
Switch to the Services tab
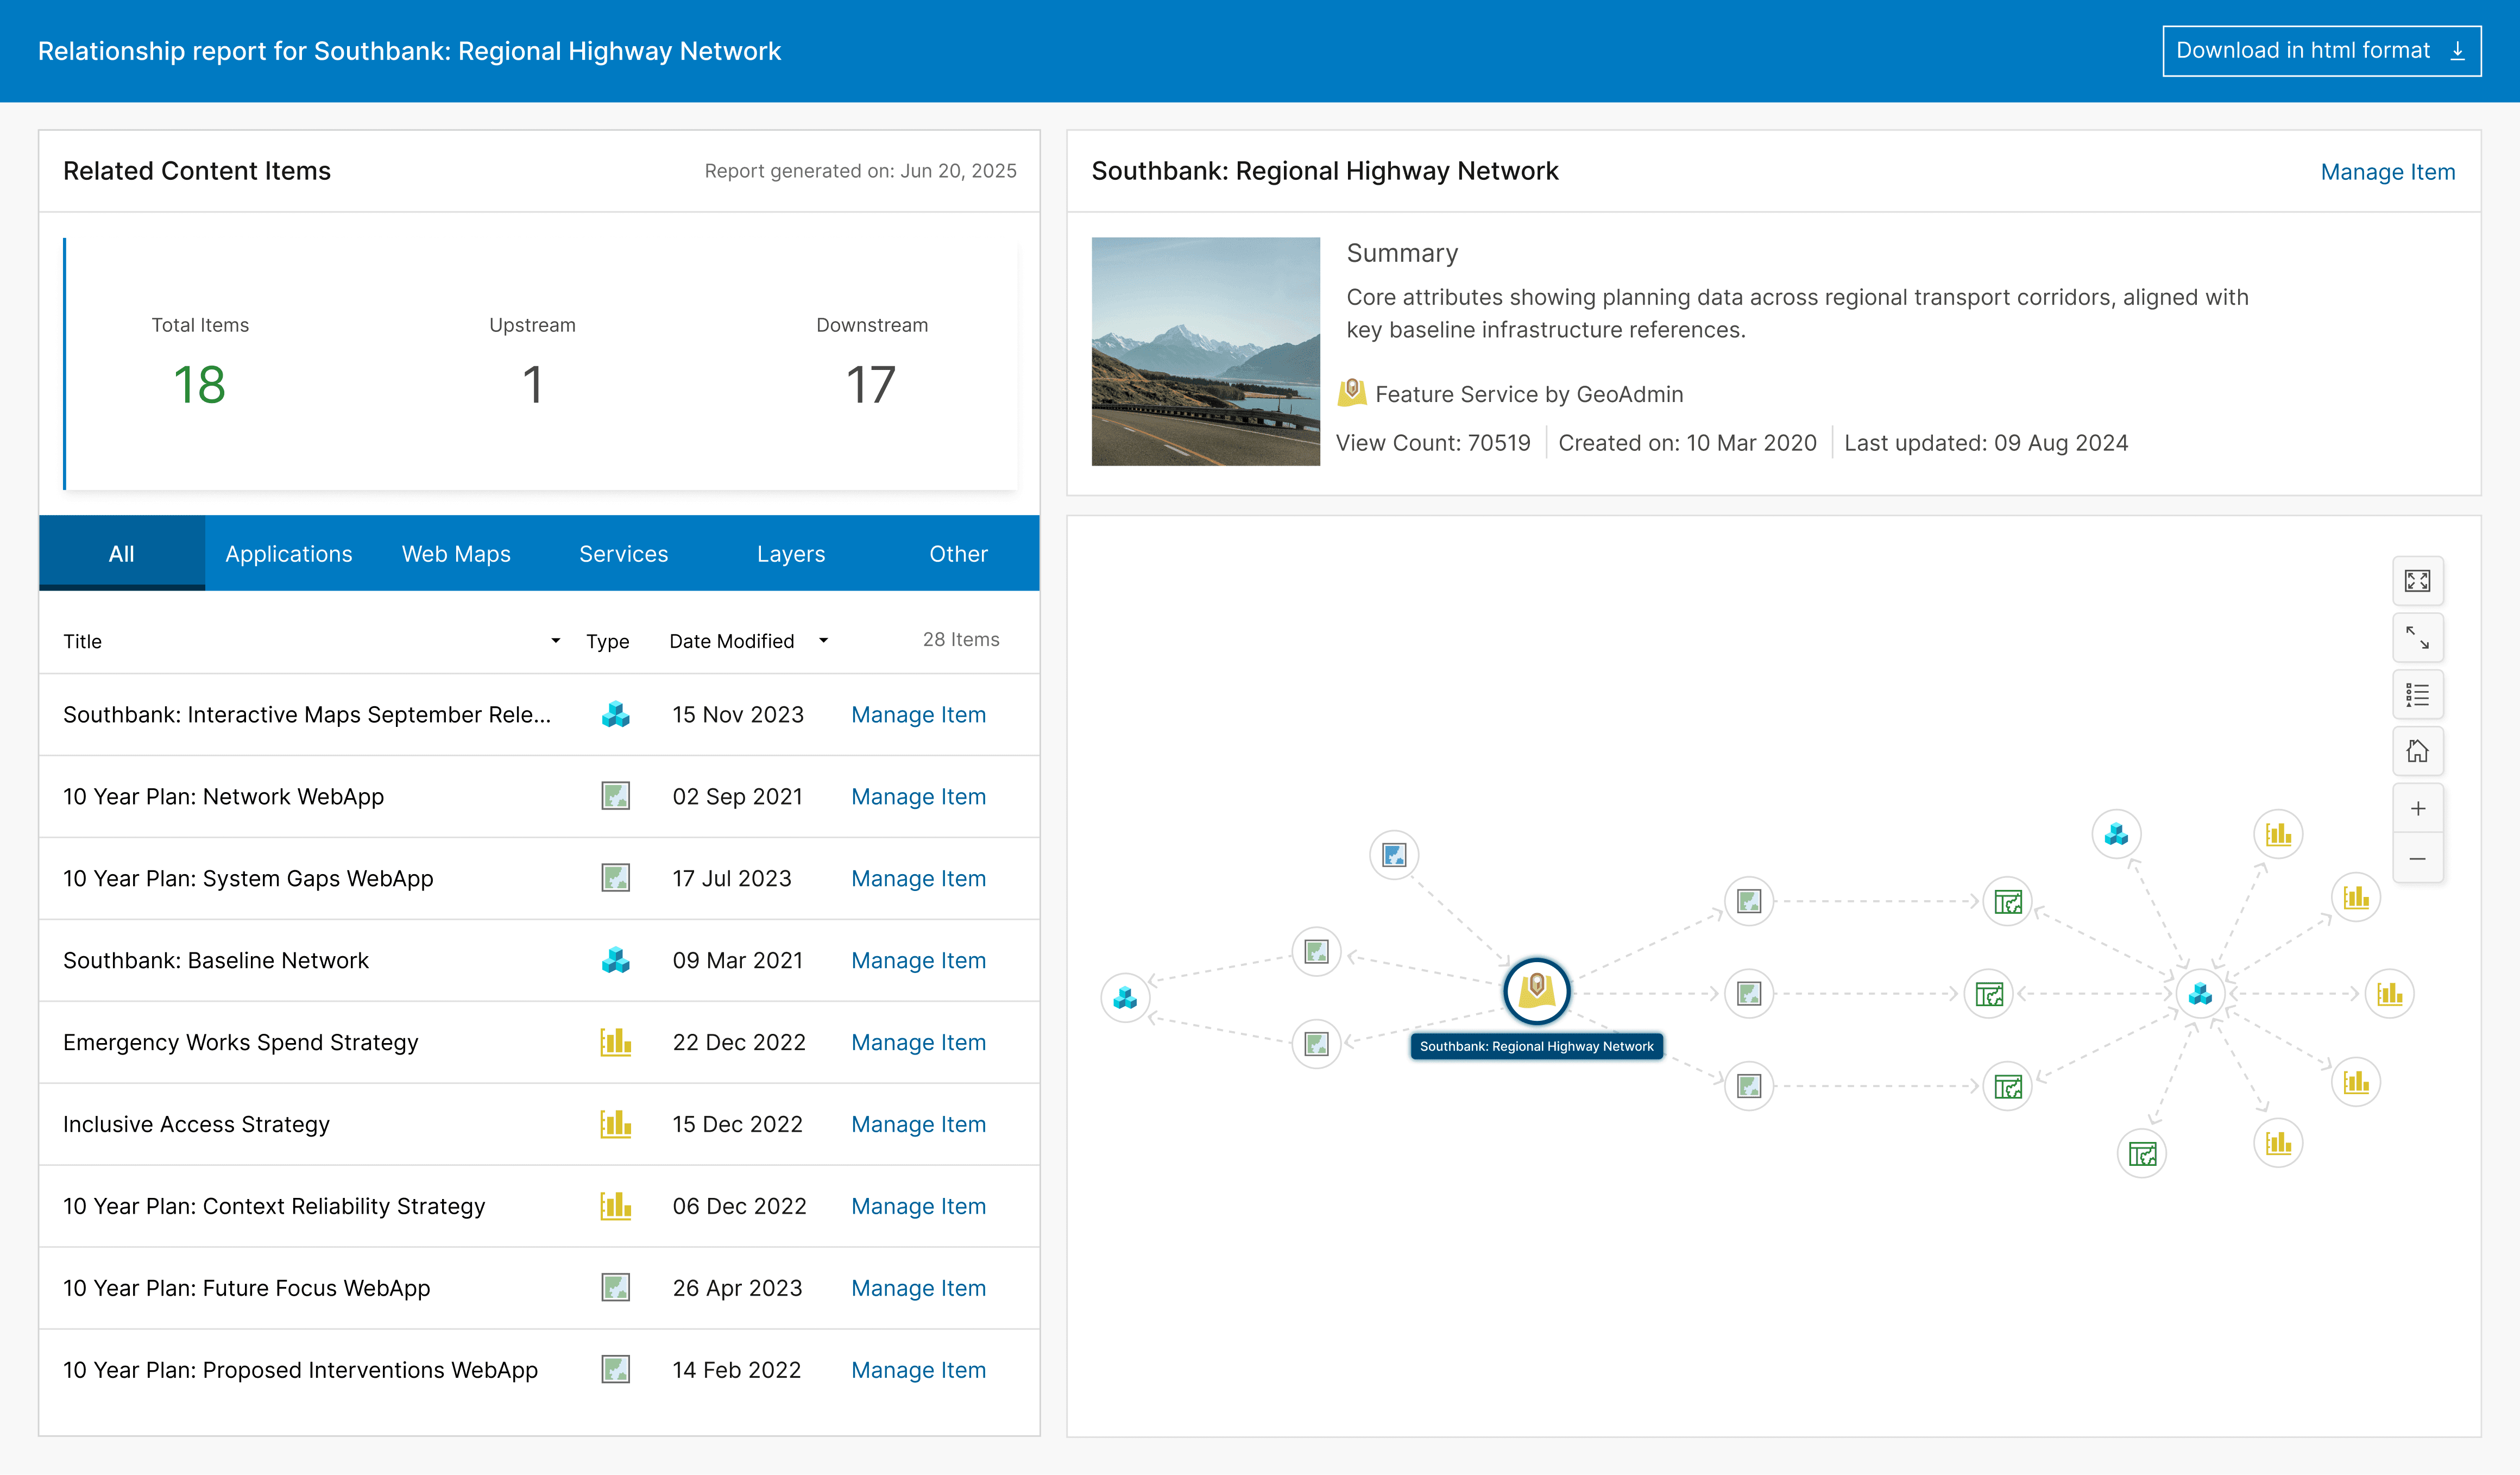(623, 553)
